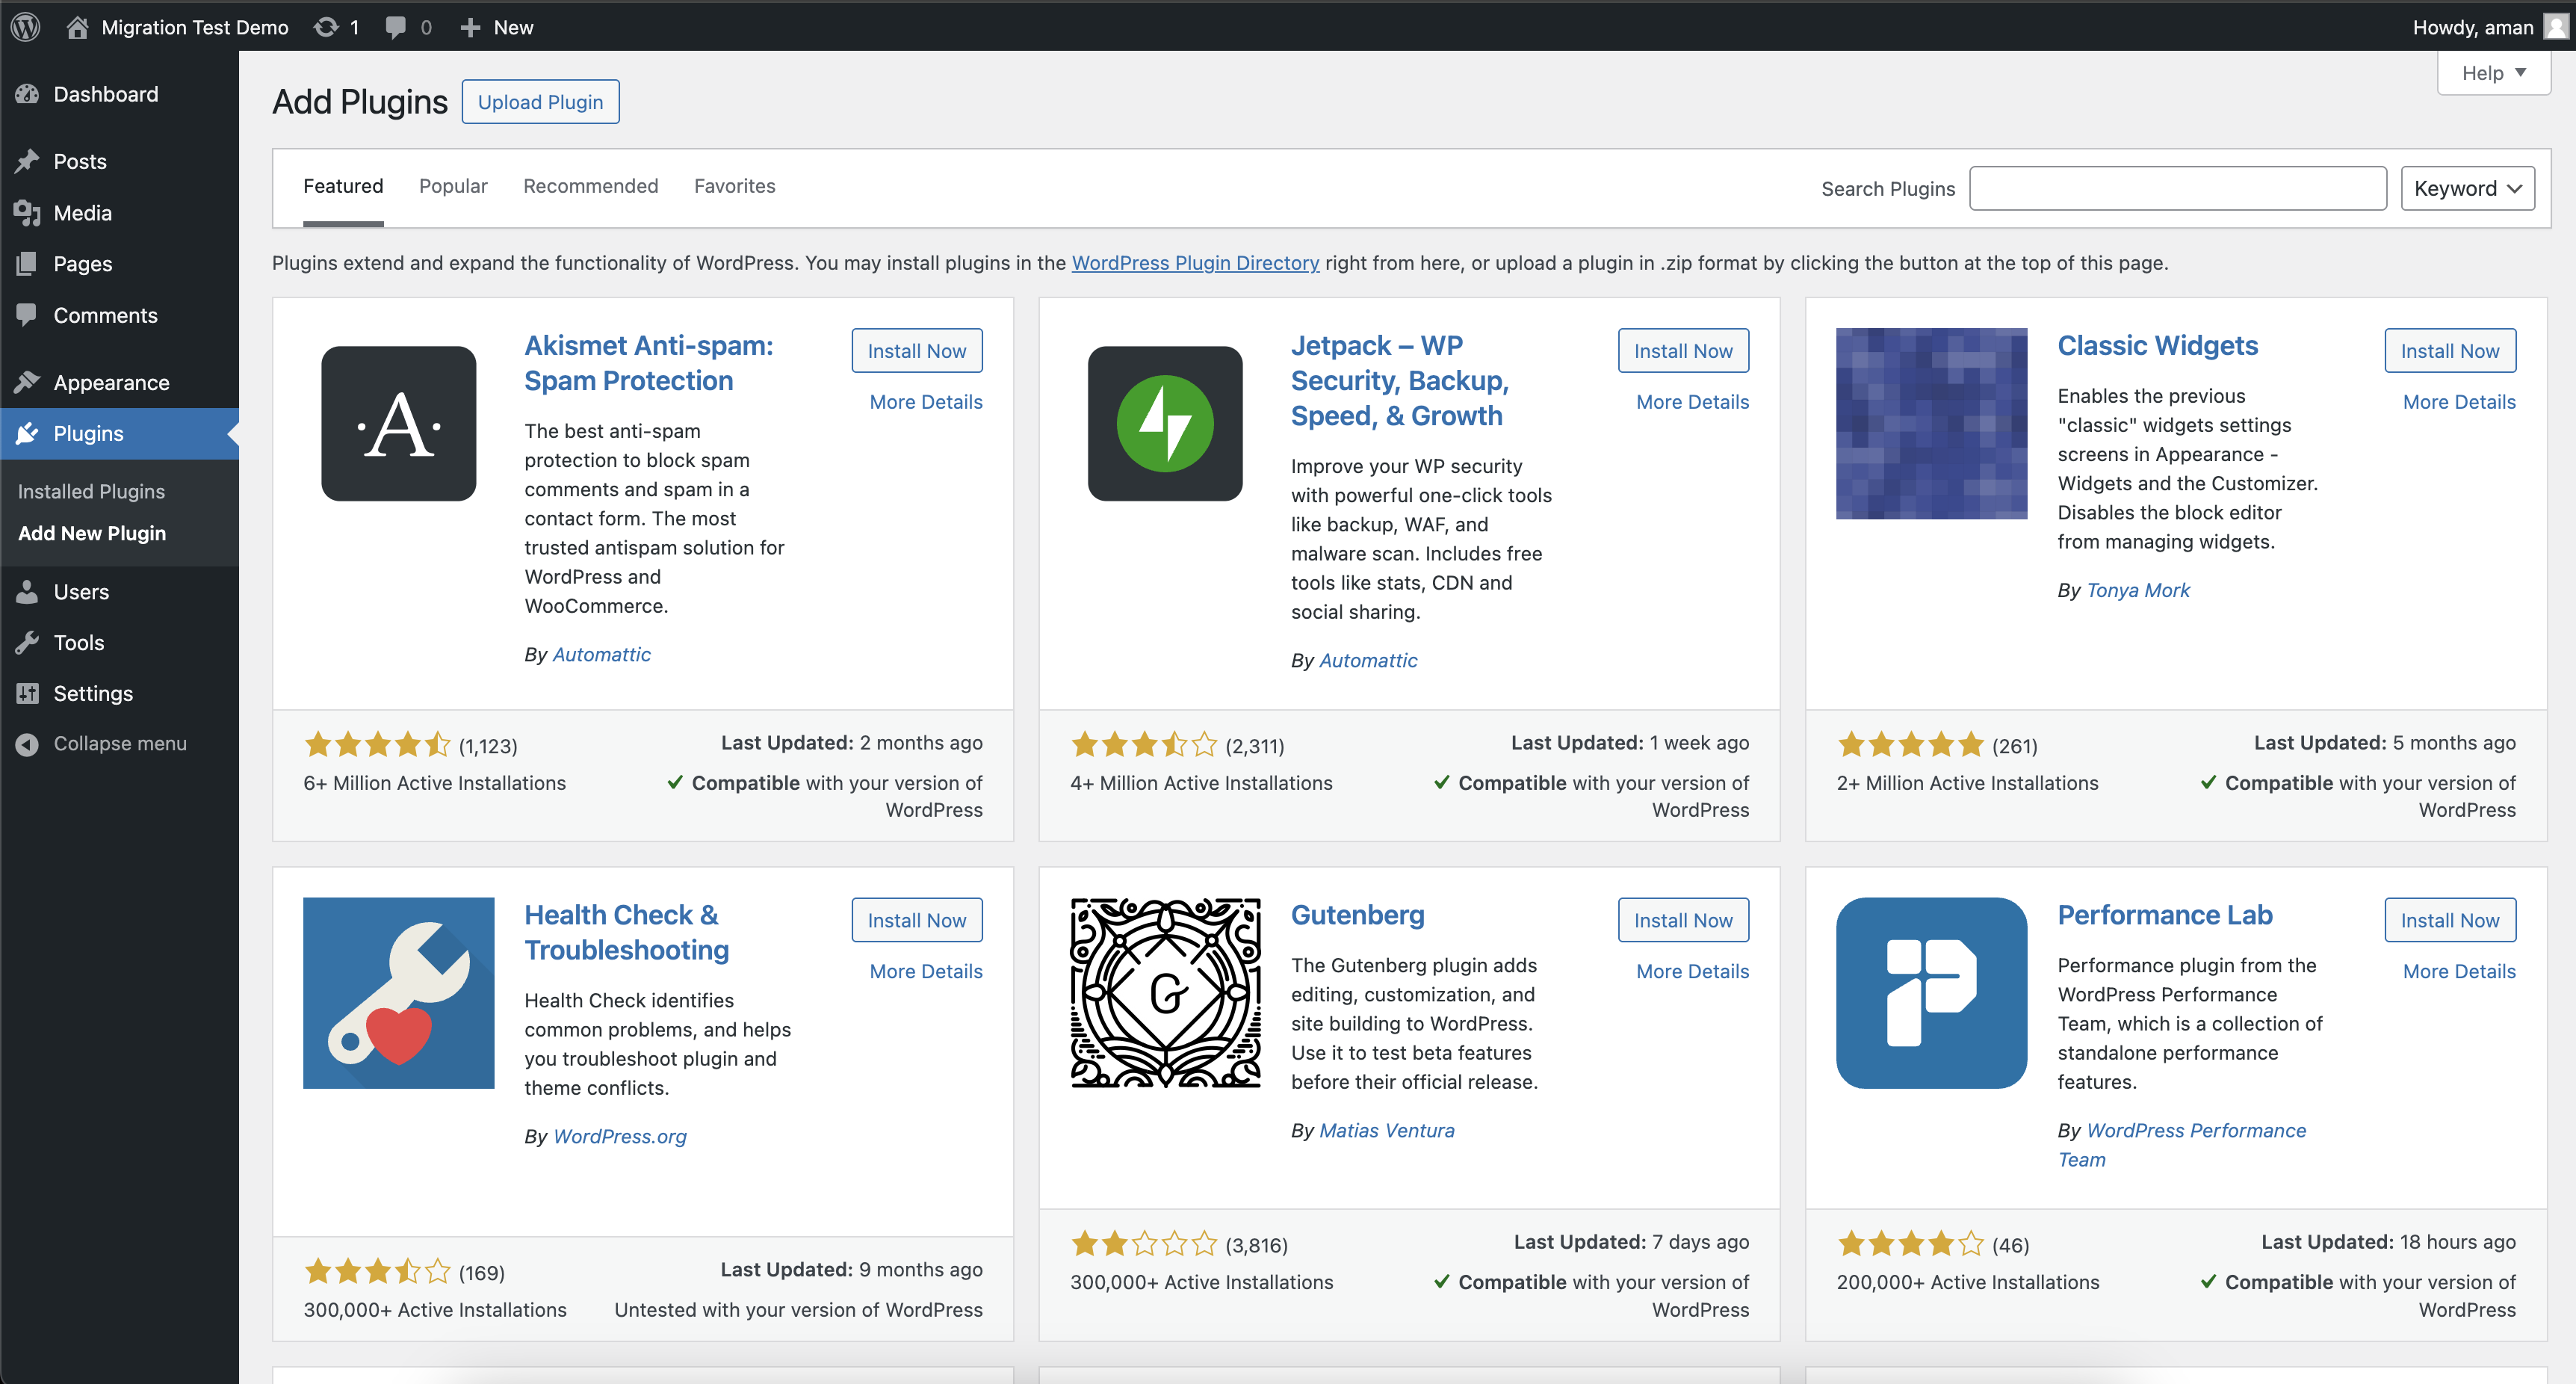This screenshot has height=1384, width=2576.
Task: Click the WordPress logo in admin bar
Action: (26, 27)
